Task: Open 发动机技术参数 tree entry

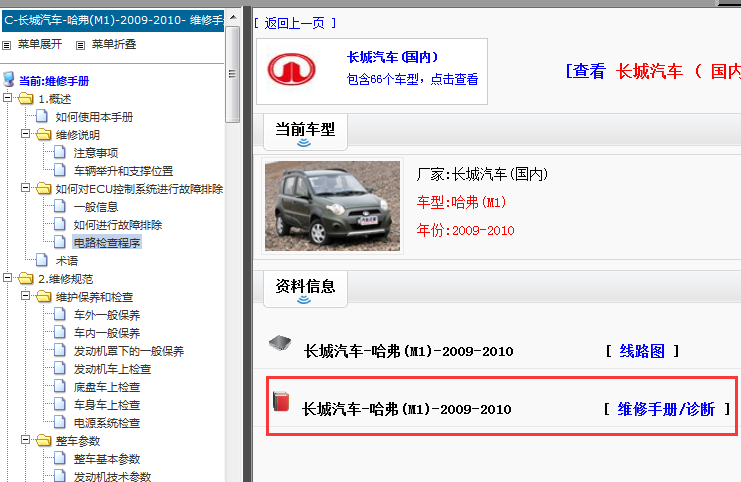Action: click(x=112, y=476)
